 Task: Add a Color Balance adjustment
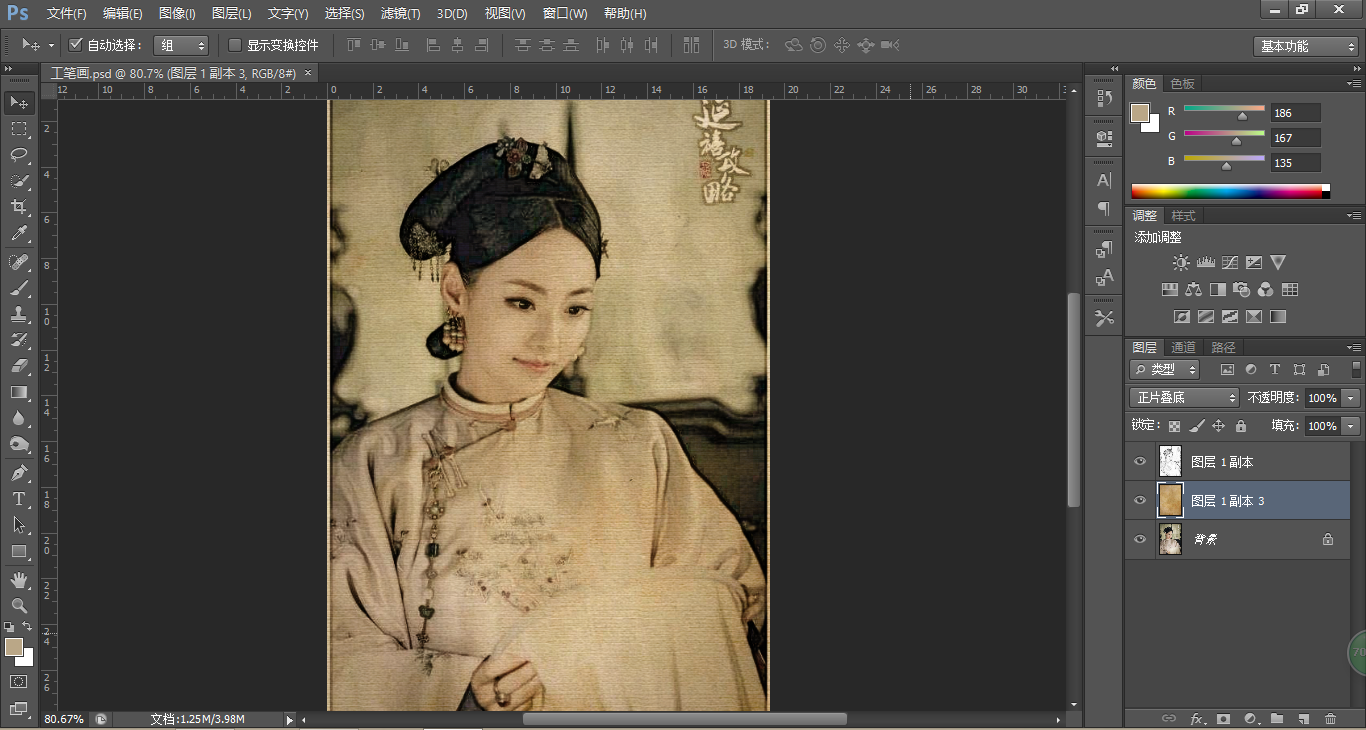pos(1193,290)
